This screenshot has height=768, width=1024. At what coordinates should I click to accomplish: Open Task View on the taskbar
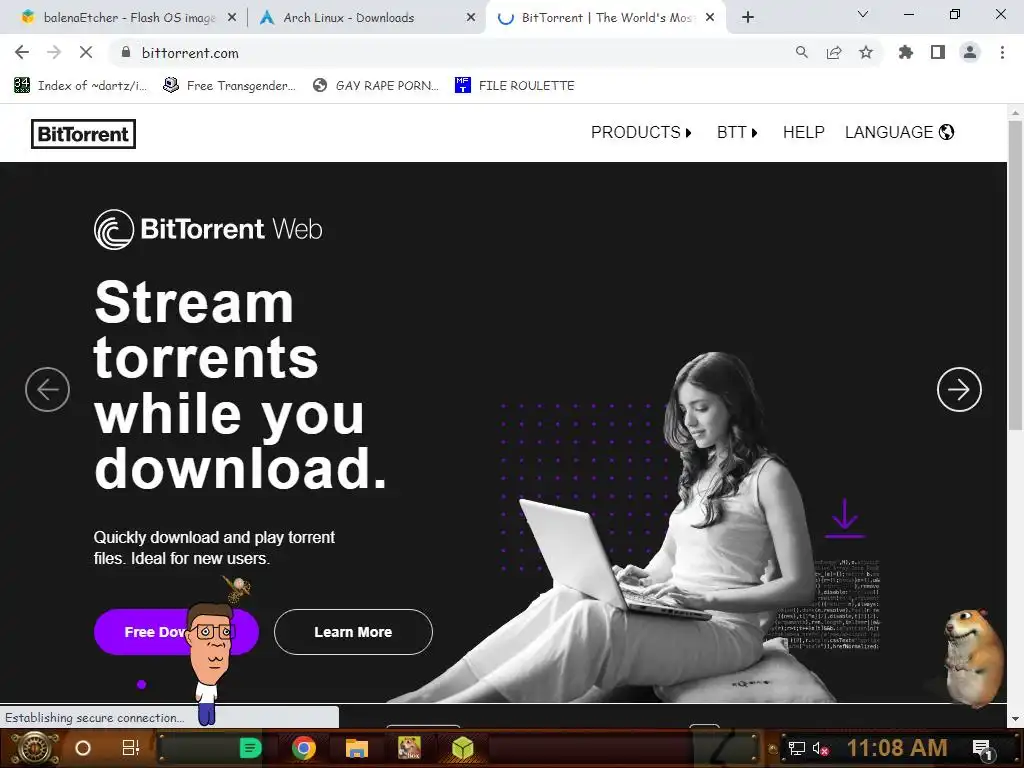[x=131, y=748]
